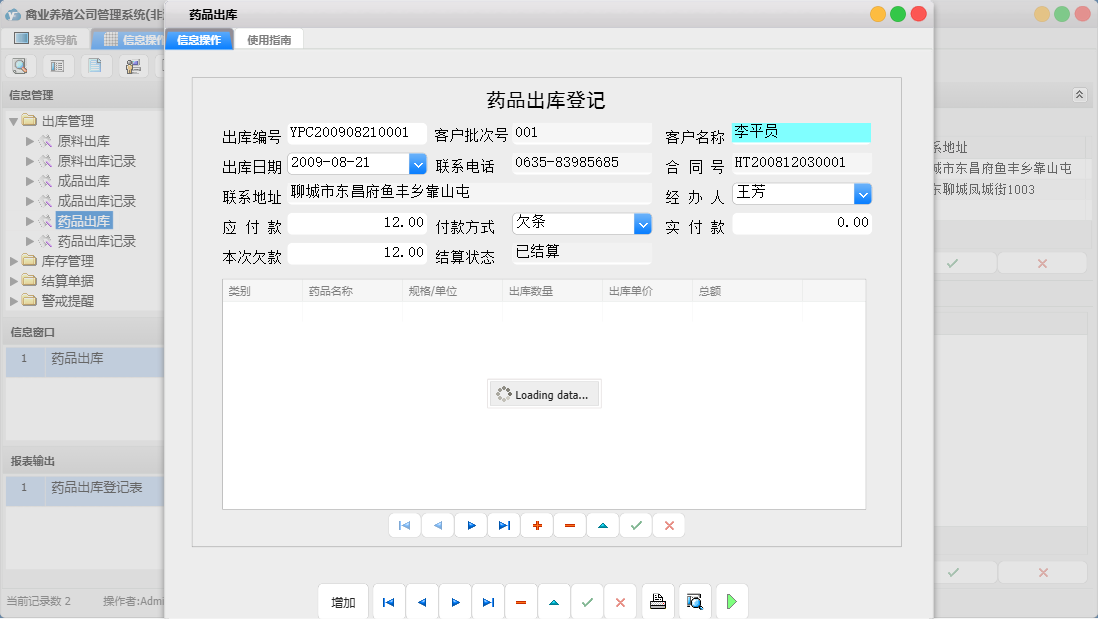Switch to the 使用指南 tab
This screenshot has height=625, width=1098.
coord(269,40)
